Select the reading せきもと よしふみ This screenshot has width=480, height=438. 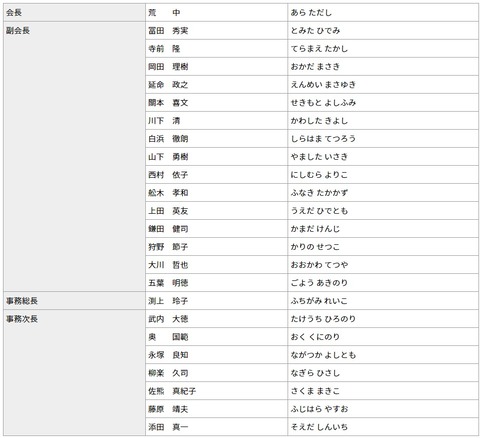323,103
